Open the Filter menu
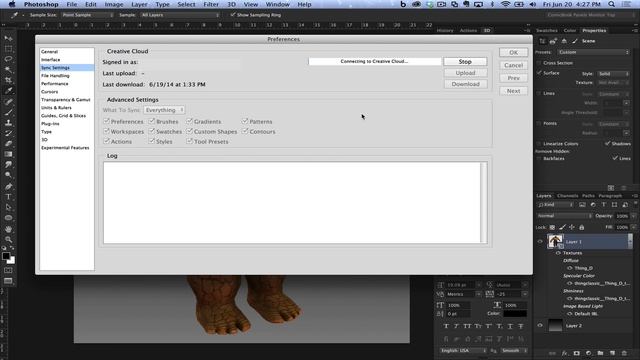Image resolution: width=640 pixels, height=360 pixels. pos(211,4)
